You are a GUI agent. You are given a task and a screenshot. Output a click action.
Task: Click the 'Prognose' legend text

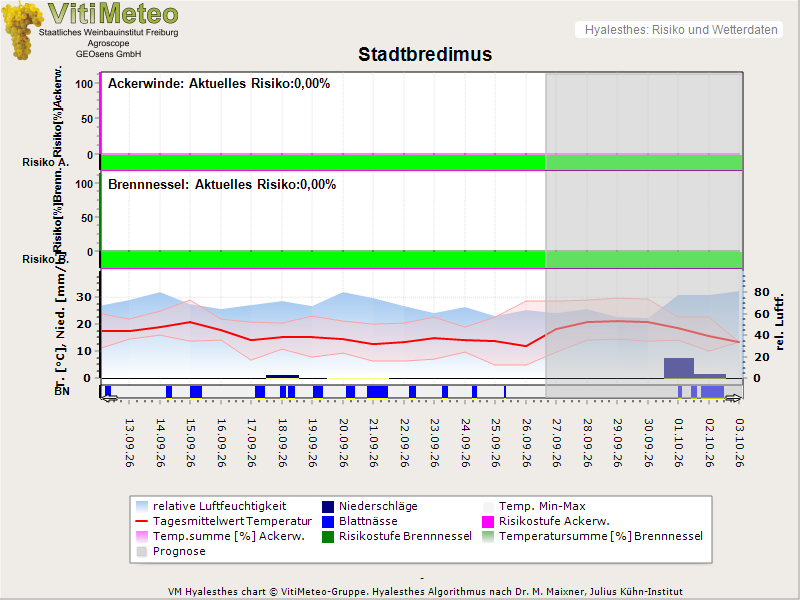[x=179, y=552]
